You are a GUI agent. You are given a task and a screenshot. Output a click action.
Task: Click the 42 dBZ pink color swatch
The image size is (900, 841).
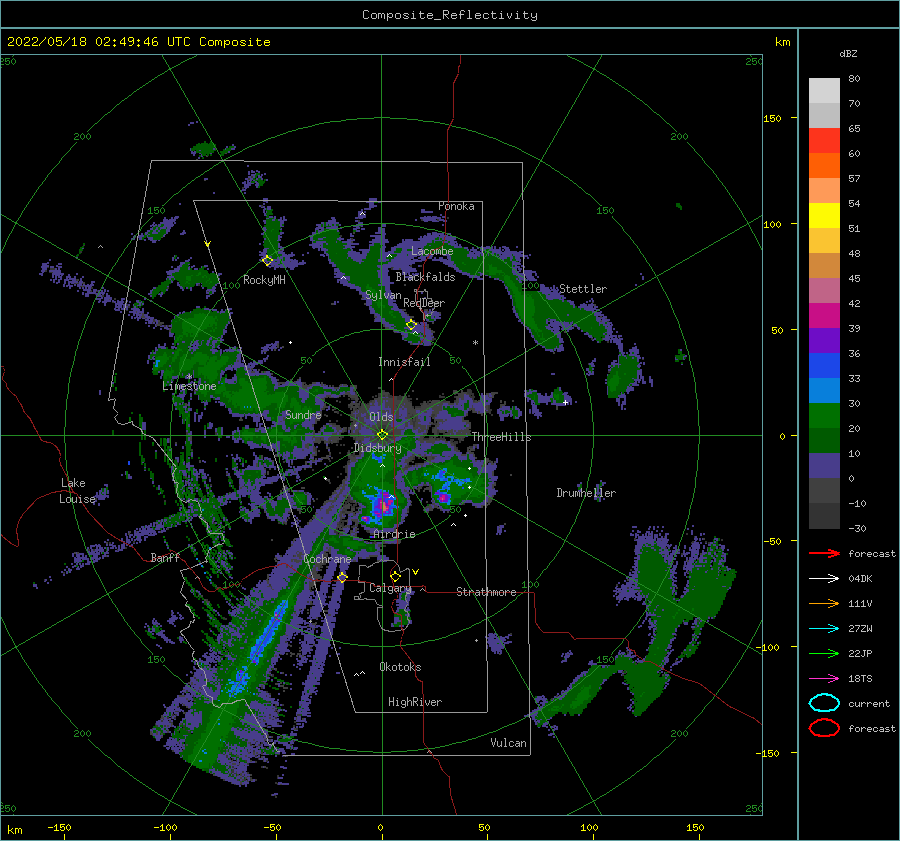click(x=824, y=290)
